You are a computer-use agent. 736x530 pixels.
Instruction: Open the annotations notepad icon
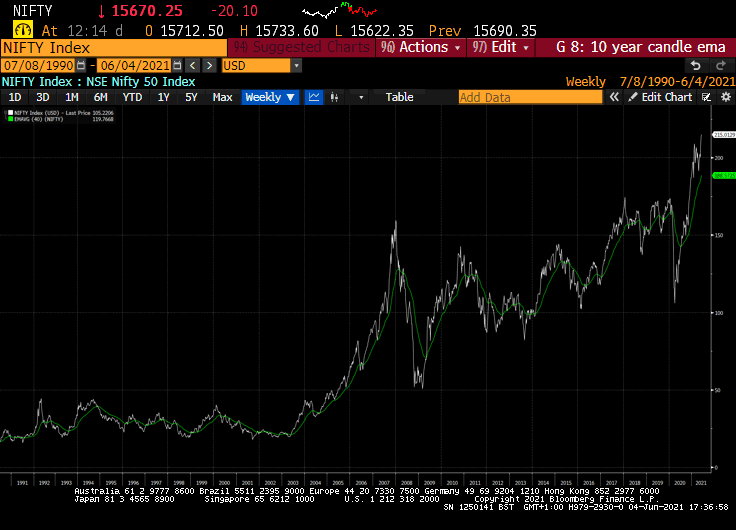click(706, 97)
